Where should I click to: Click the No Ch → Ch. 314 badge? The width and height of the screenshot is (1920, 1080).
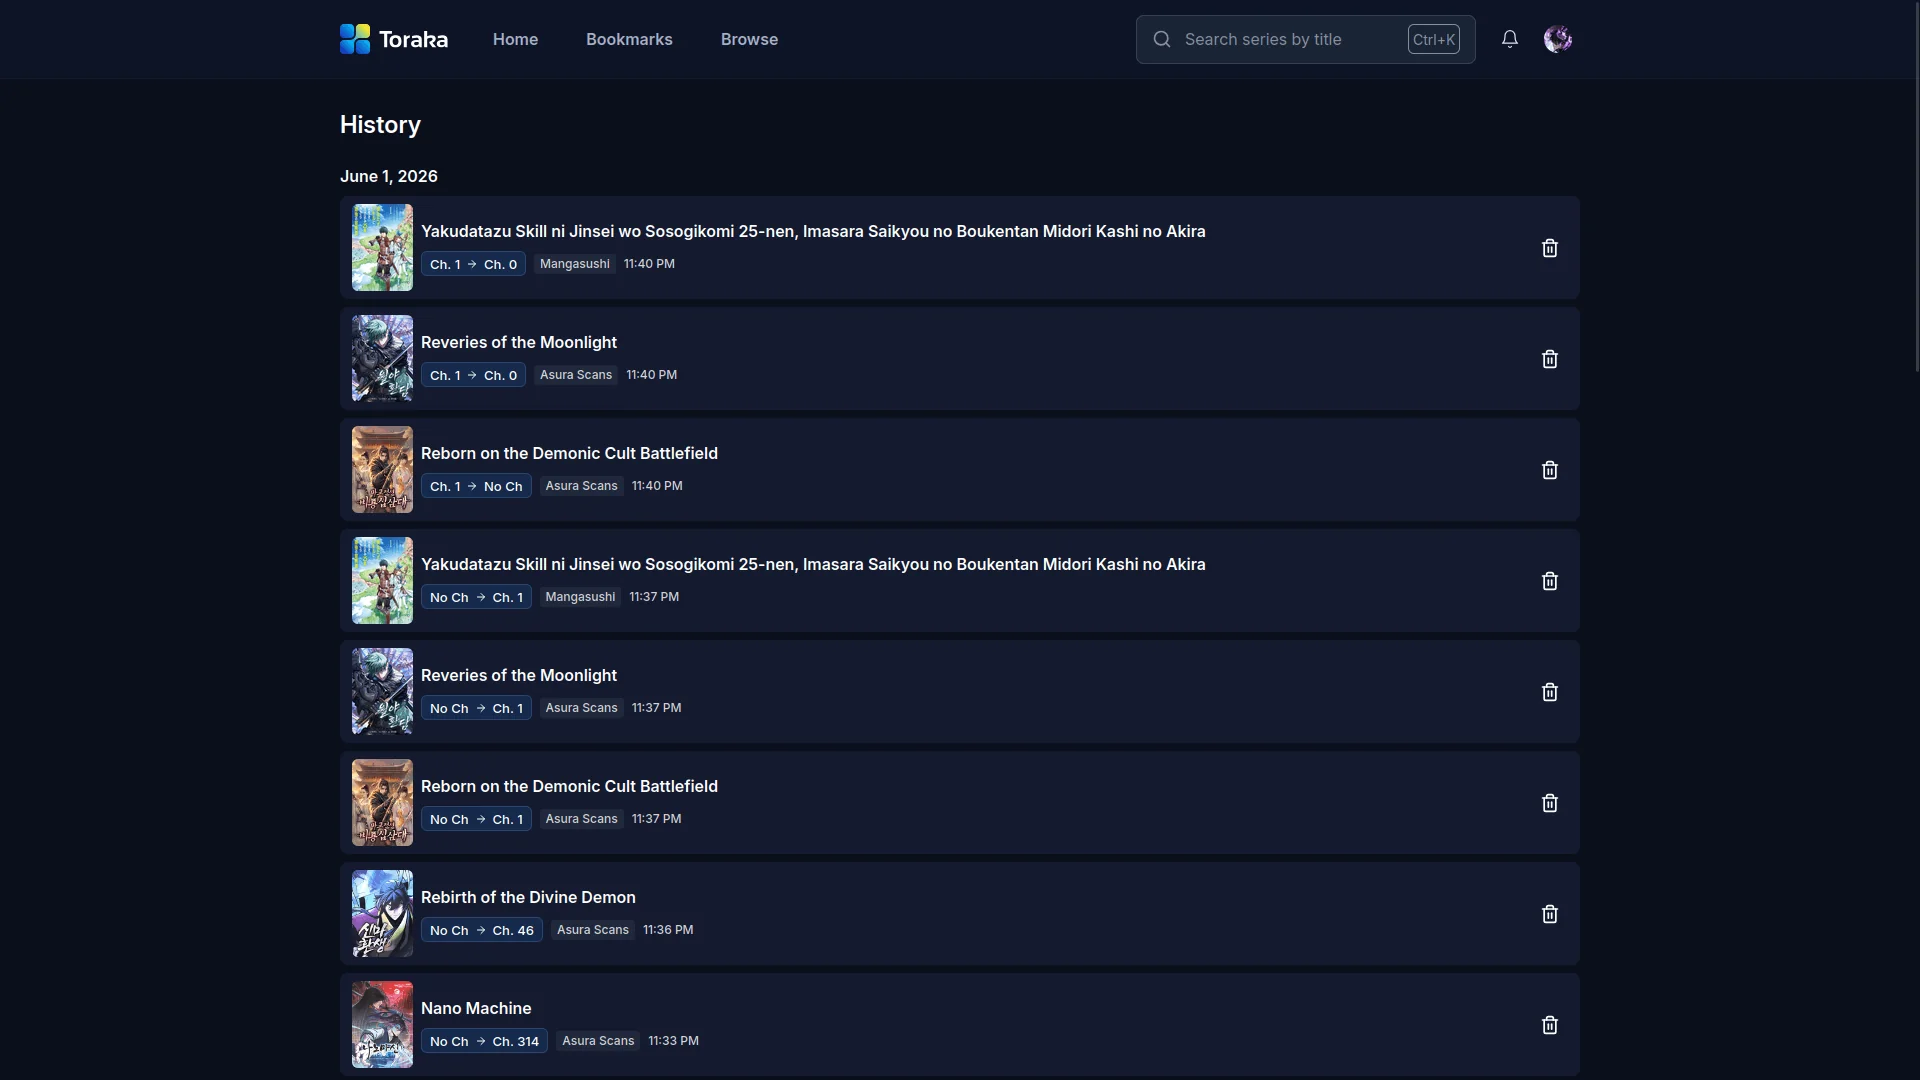tap(484, 1041)
